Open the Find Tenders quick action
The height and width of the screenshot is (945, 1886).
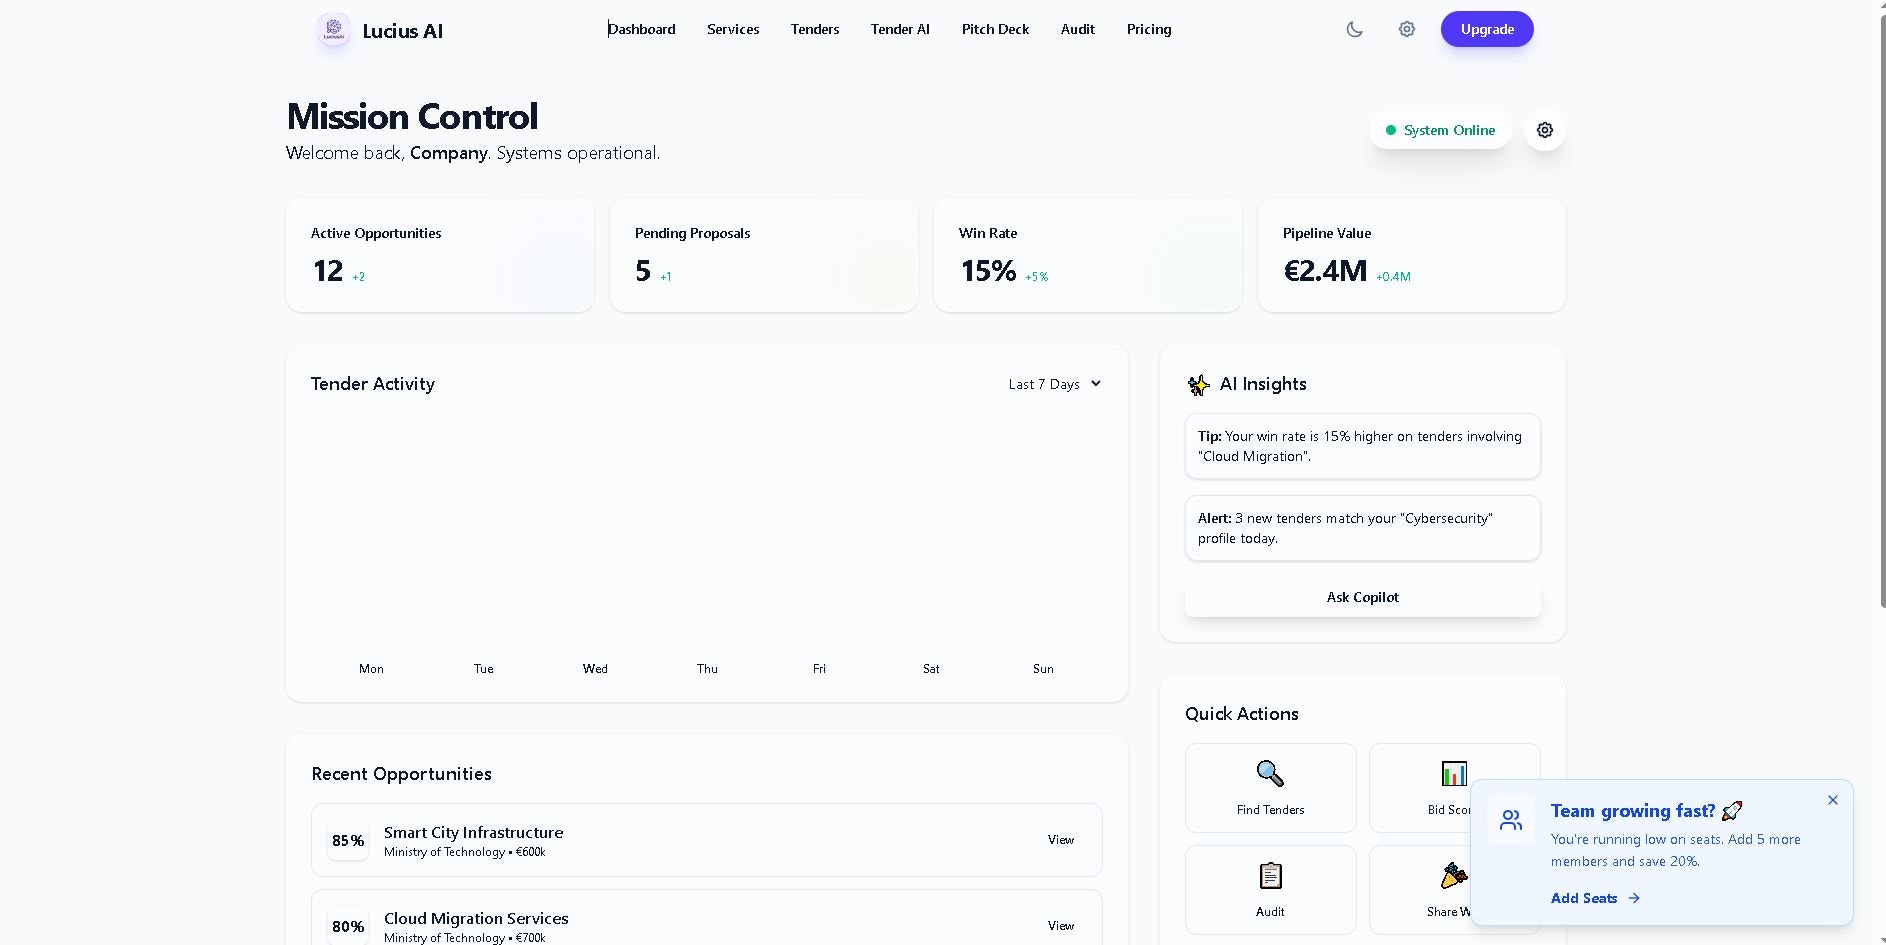pyautogui.click(x=1269, y=787)
